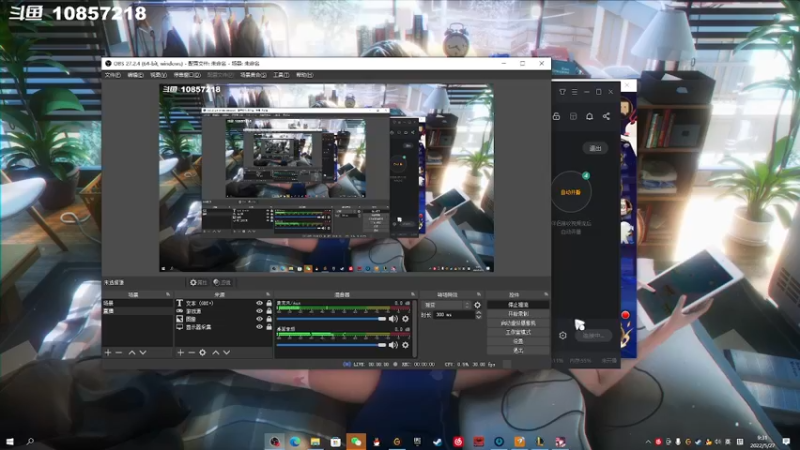Move the selected source down
The height and width of the screenshot is (450, 800).
click(227, 353)
